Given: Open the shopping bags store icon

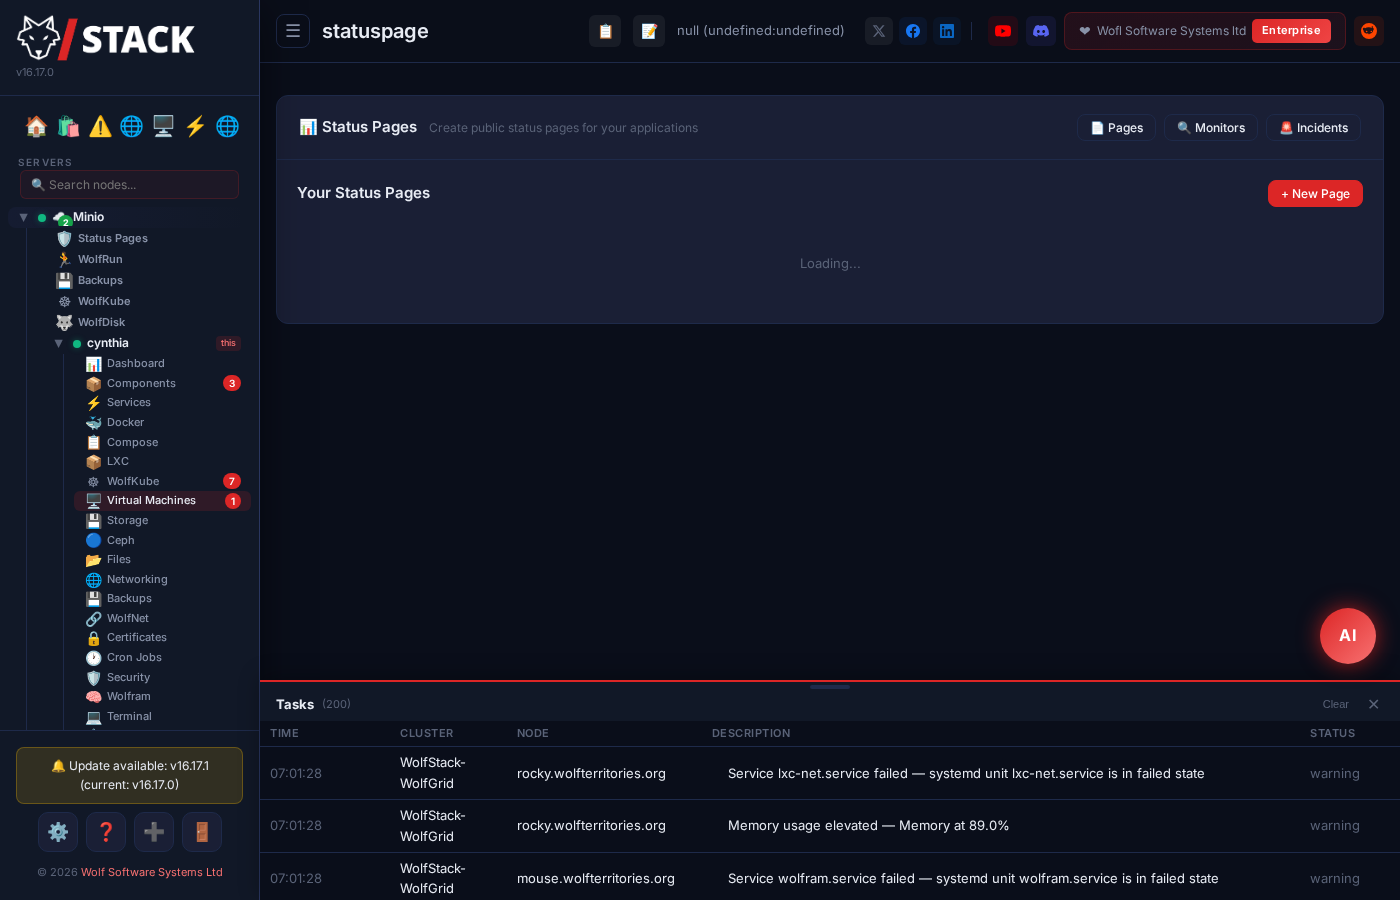Looking at the screenshot, I should click(68, 126).
